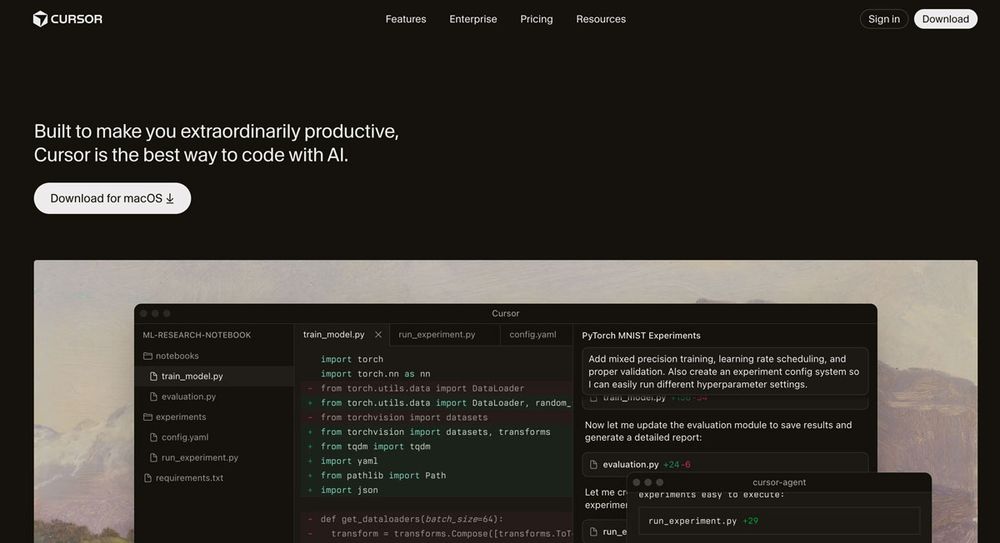Click the file icon next to requirements.txt
Screen dimensions: 1000x543
coord(147,478)
